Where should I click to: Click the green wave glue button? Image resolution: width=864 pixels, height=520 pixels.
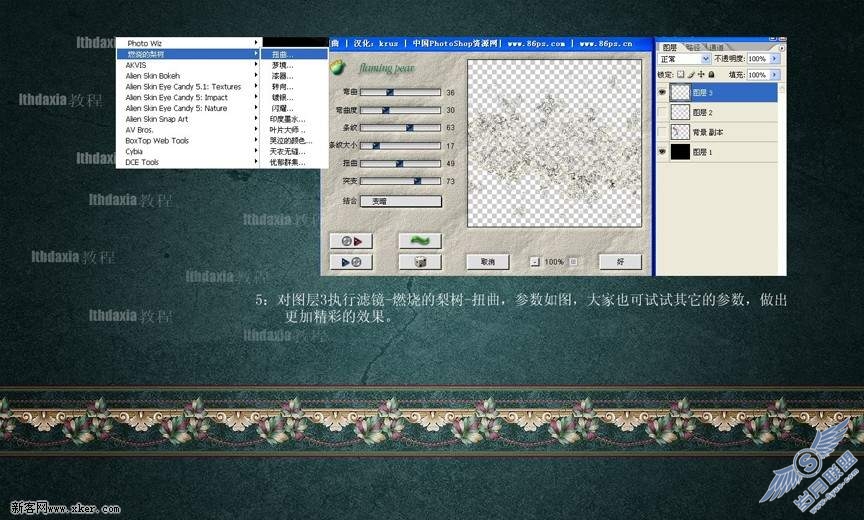click(420, 241)
